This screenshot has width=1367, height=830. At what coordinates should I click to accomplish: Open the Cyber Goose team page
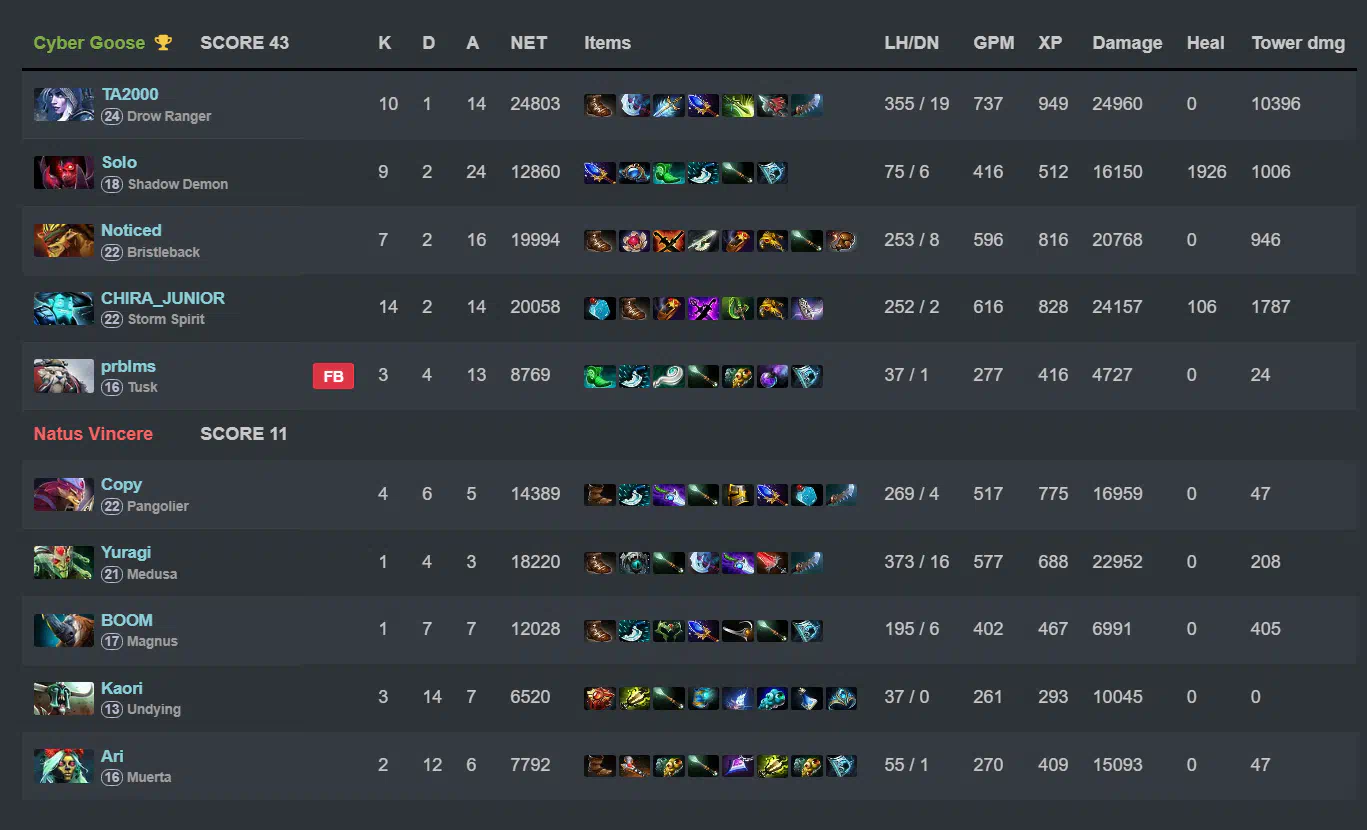click(x=89, y=43)
